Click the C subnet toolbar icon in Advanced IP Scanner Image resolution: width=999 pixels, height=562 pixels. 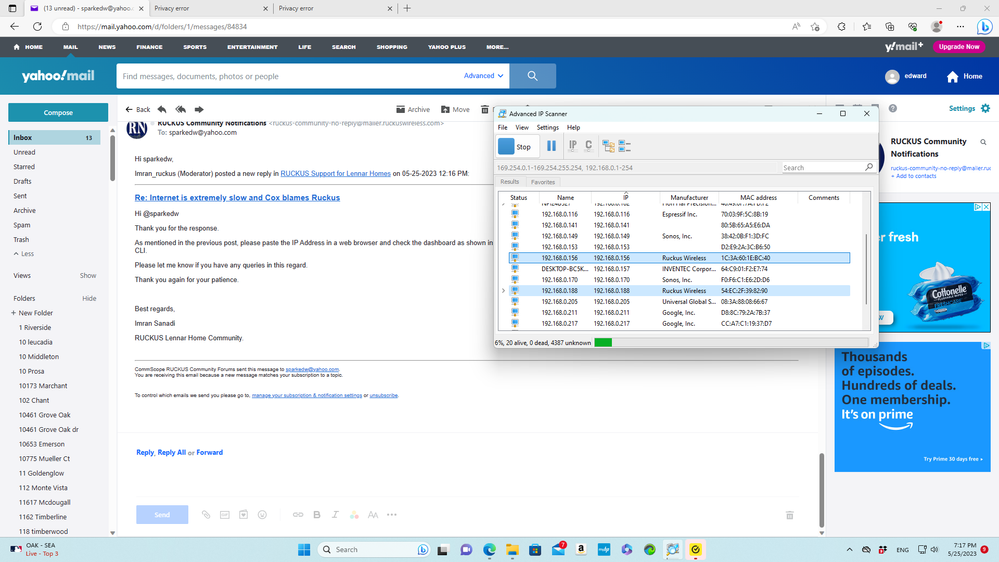[588, 146]
